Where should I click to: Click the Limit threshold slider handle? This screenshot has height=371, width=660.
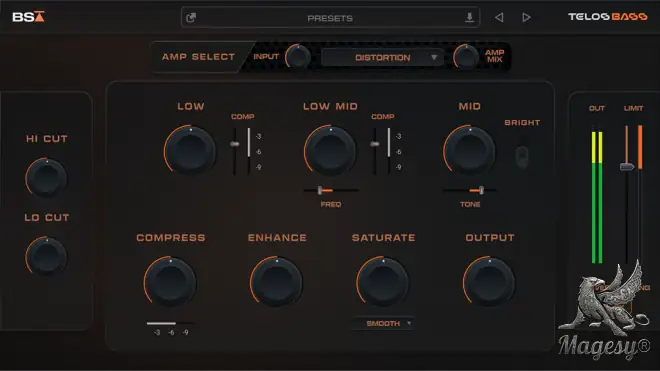click(627, 167)
